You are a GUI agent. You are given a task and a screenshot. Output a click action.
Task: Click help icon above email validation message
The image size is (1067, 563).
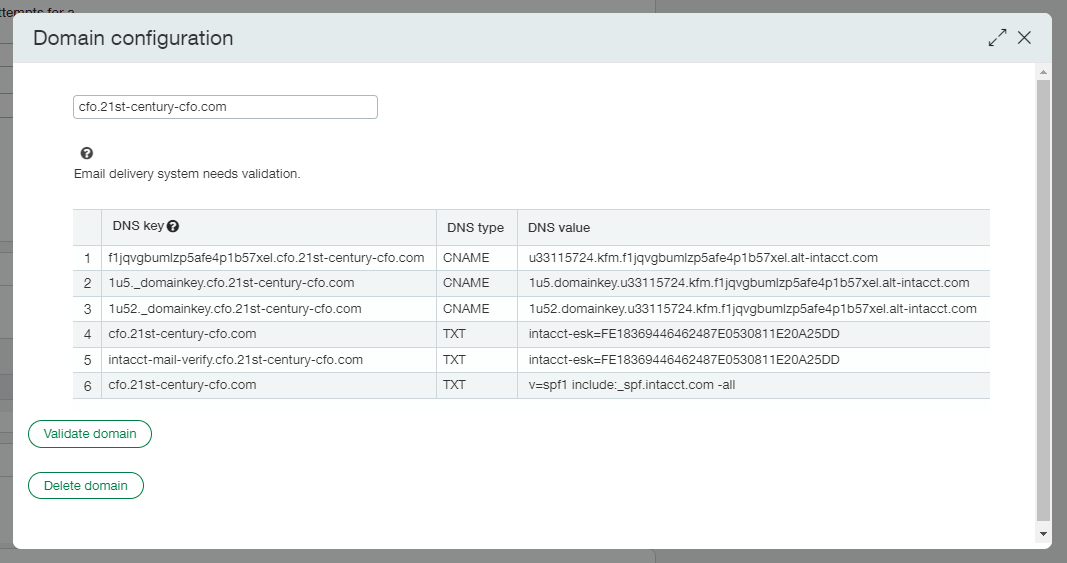87,153
